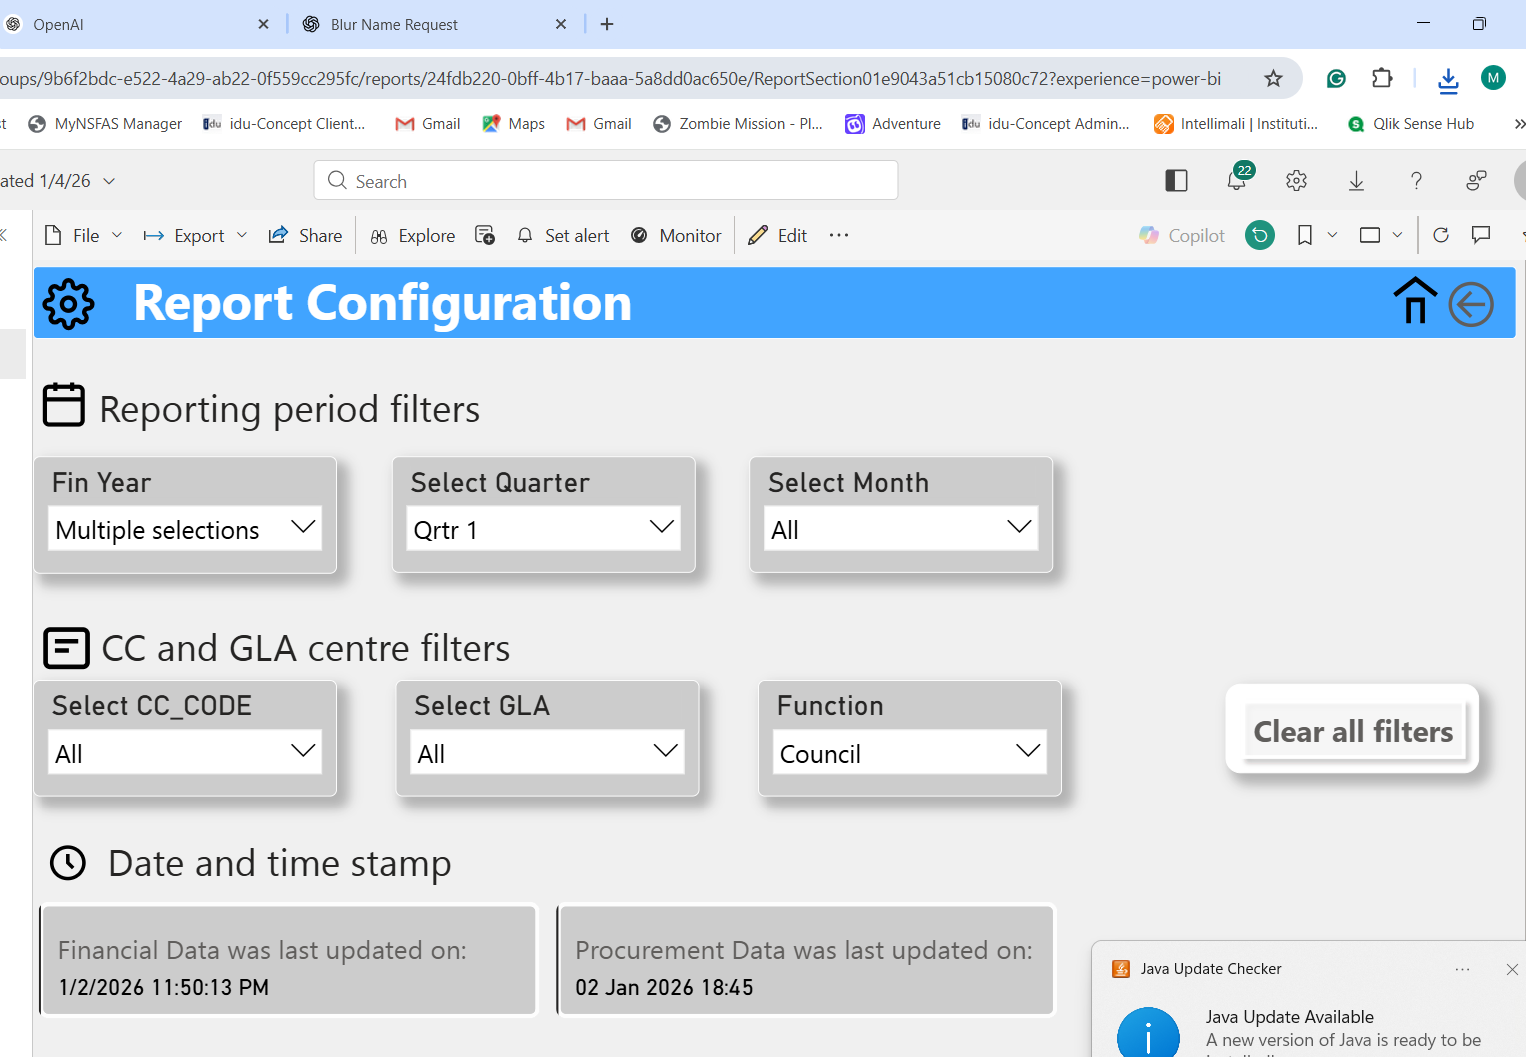The image size is (1526, 1057).
Task: Open the Explore feature
Action: coord(412,235)
